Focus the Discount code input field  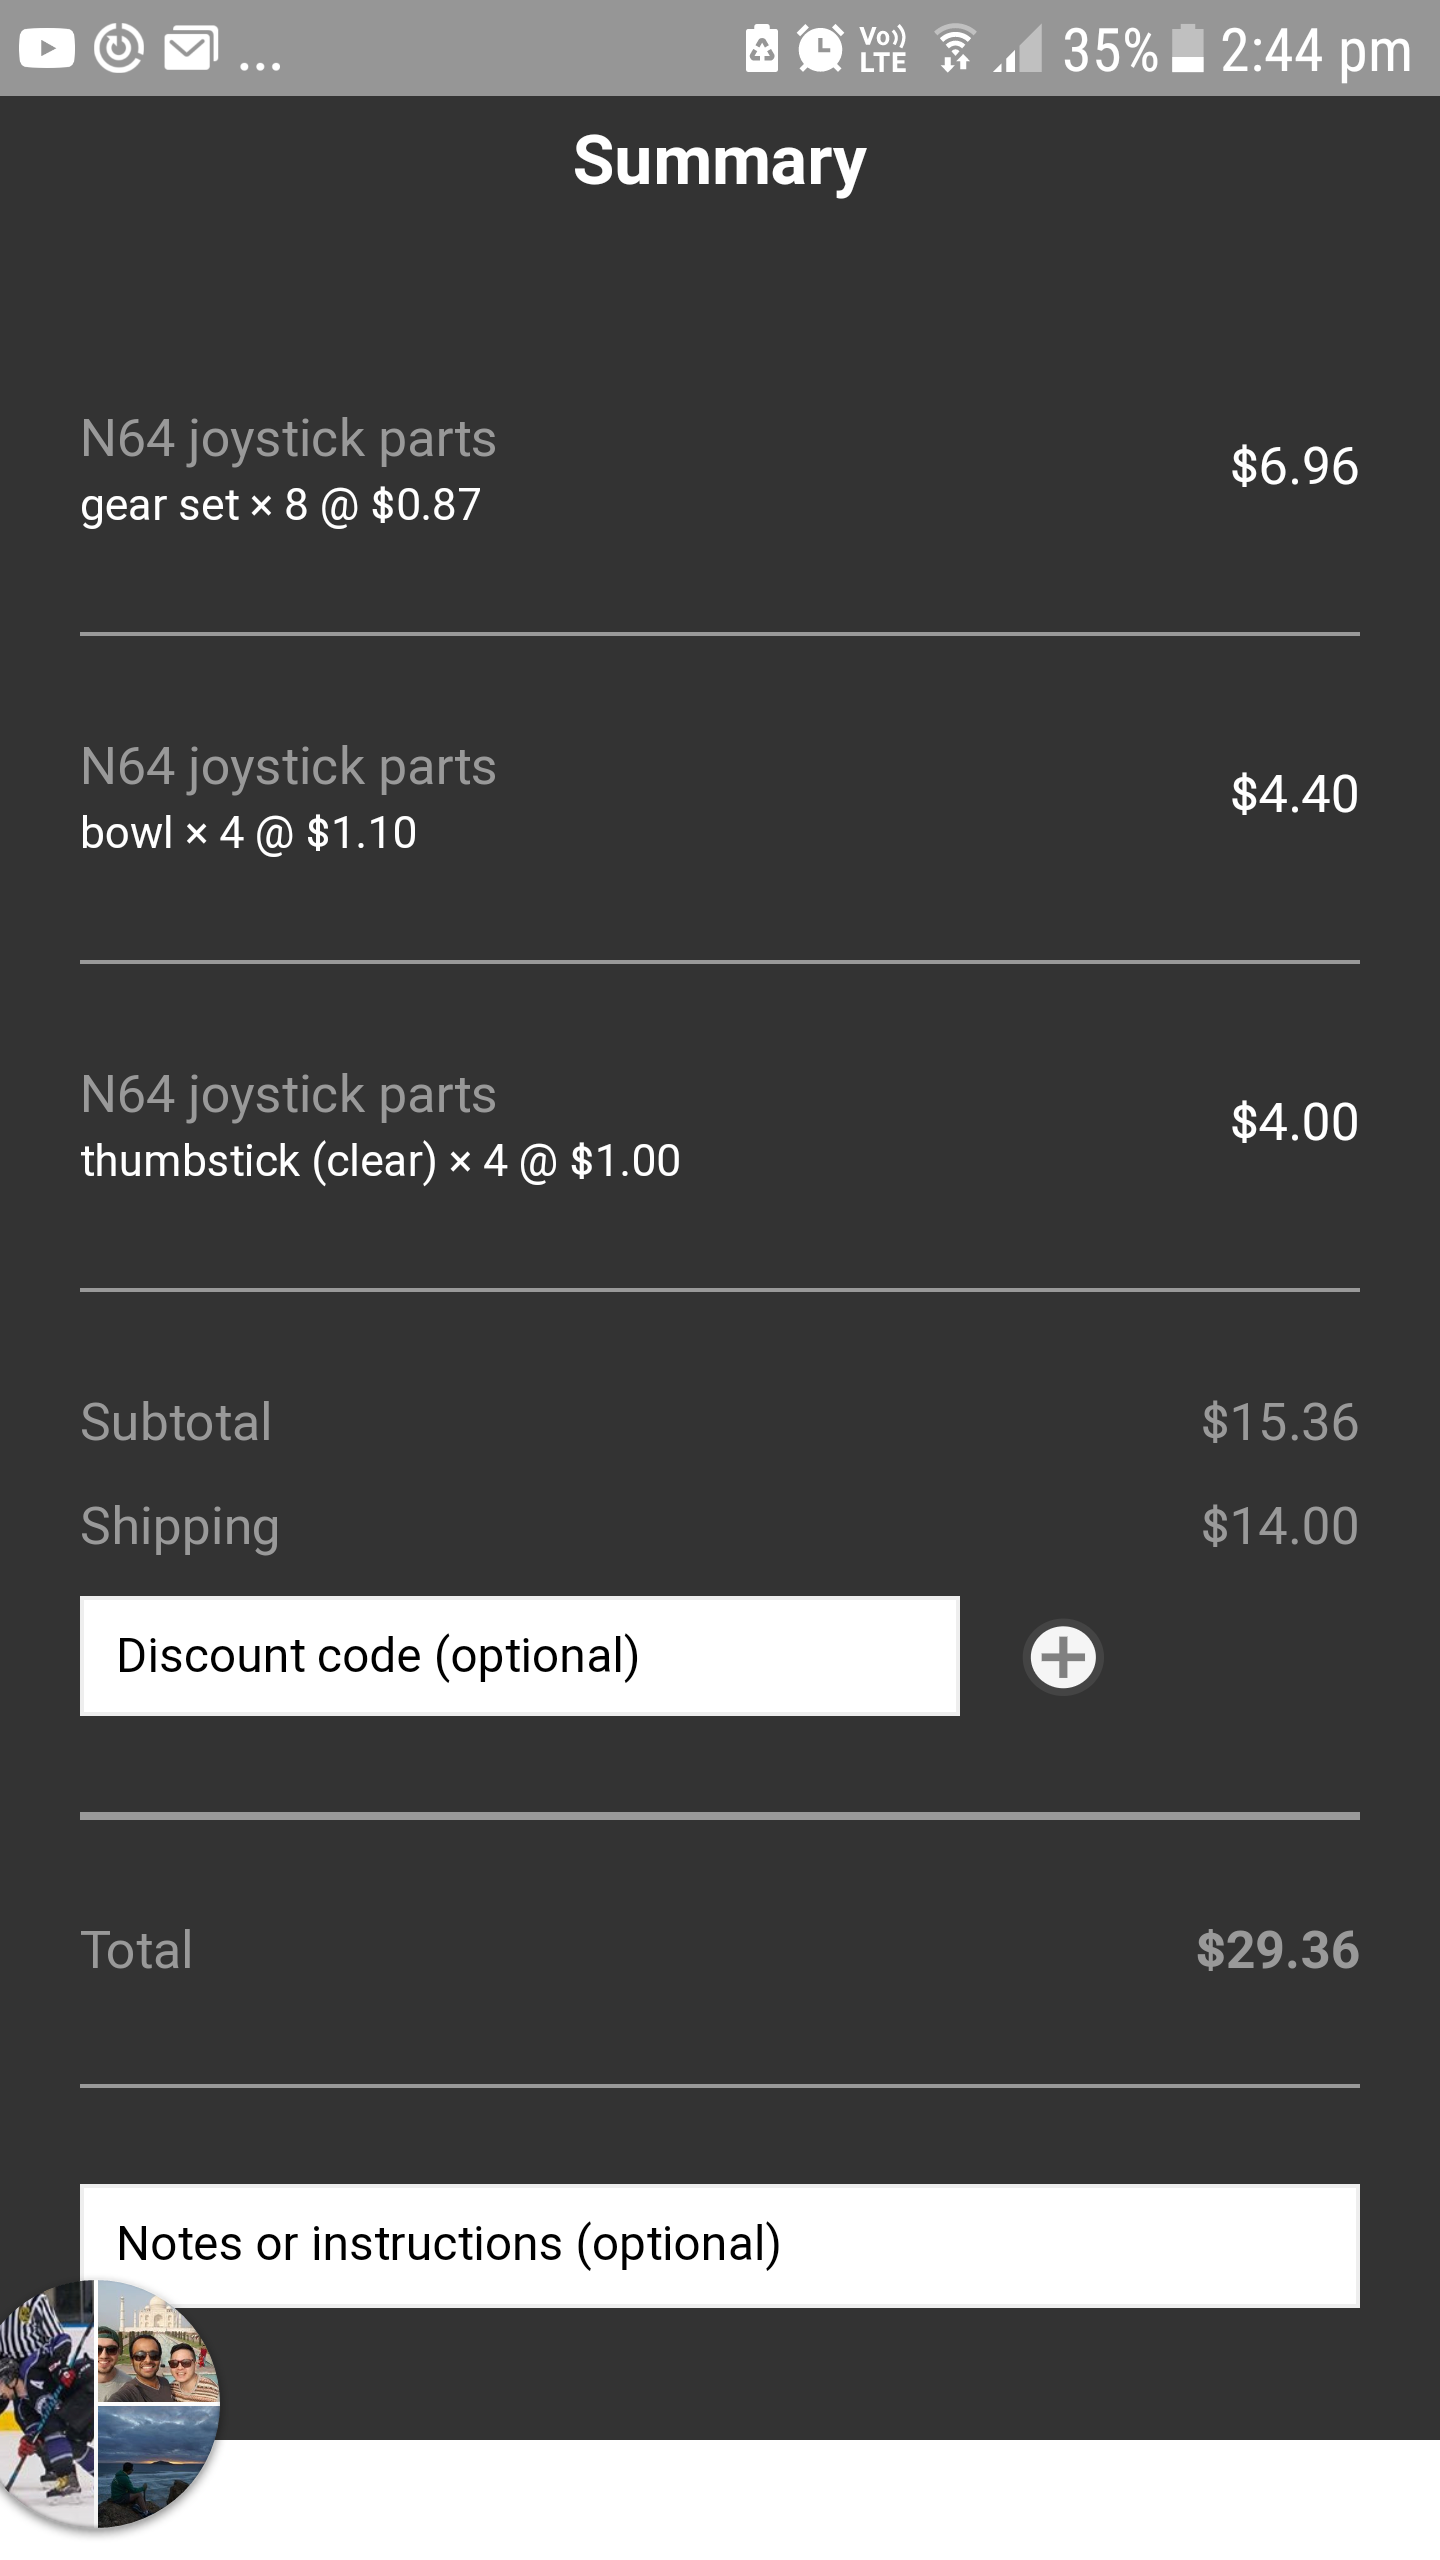tap(520, 1656)
